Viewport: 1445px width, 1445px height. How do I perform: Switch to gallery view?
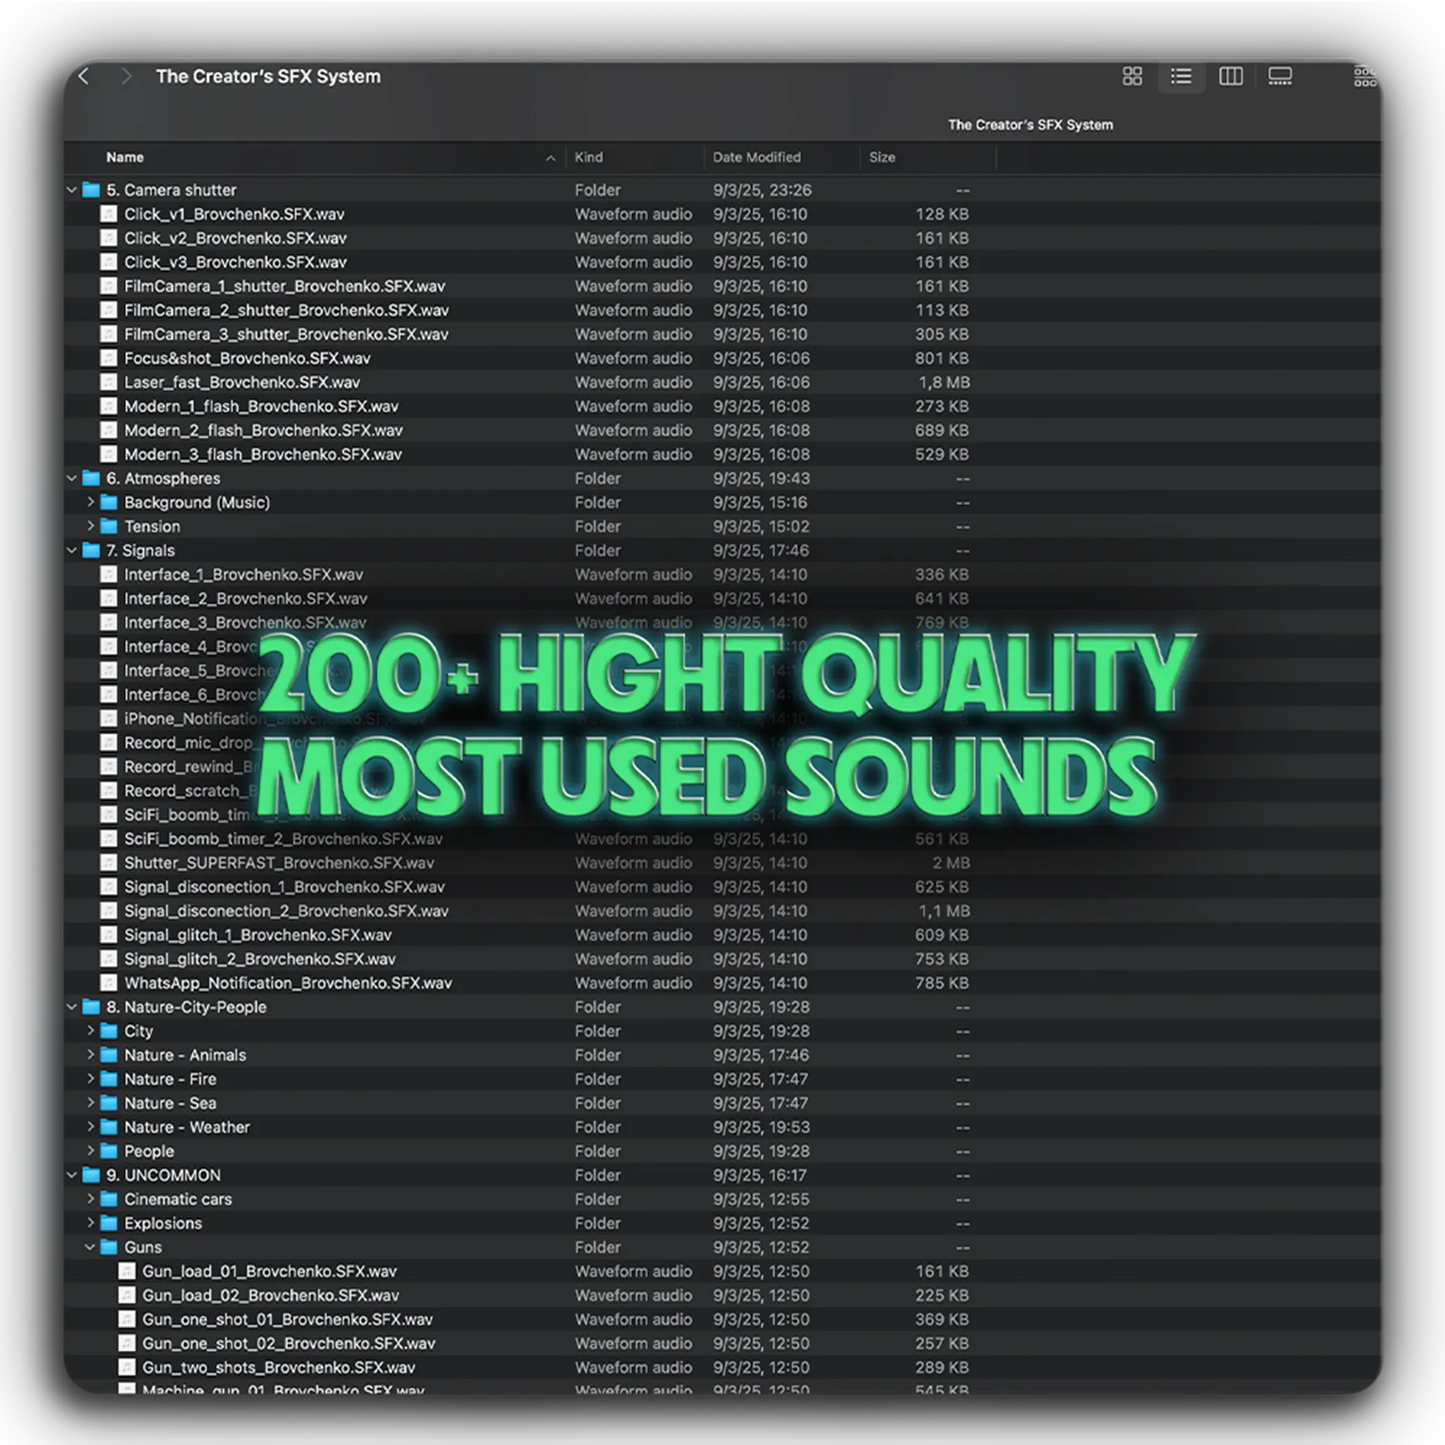1280,76
